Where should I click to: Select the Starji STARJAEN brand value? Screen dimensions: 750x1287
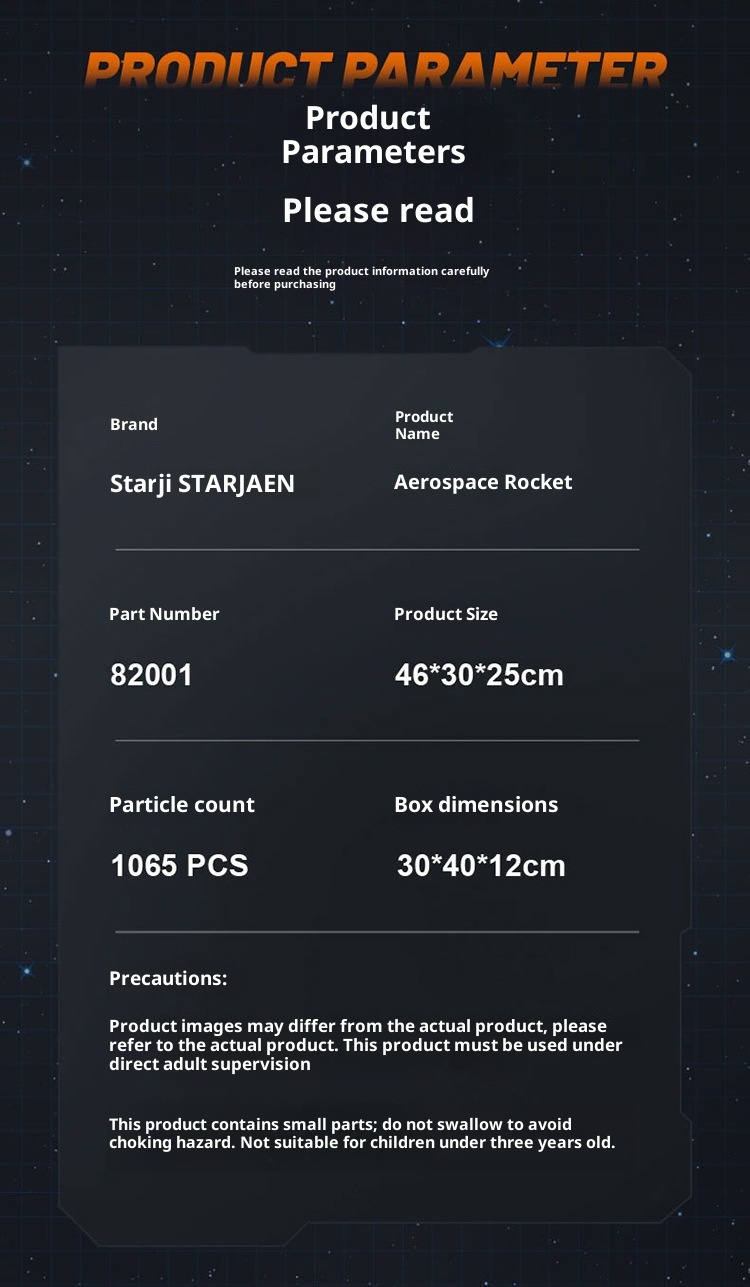pyautogui.click(x=202, y=484)
